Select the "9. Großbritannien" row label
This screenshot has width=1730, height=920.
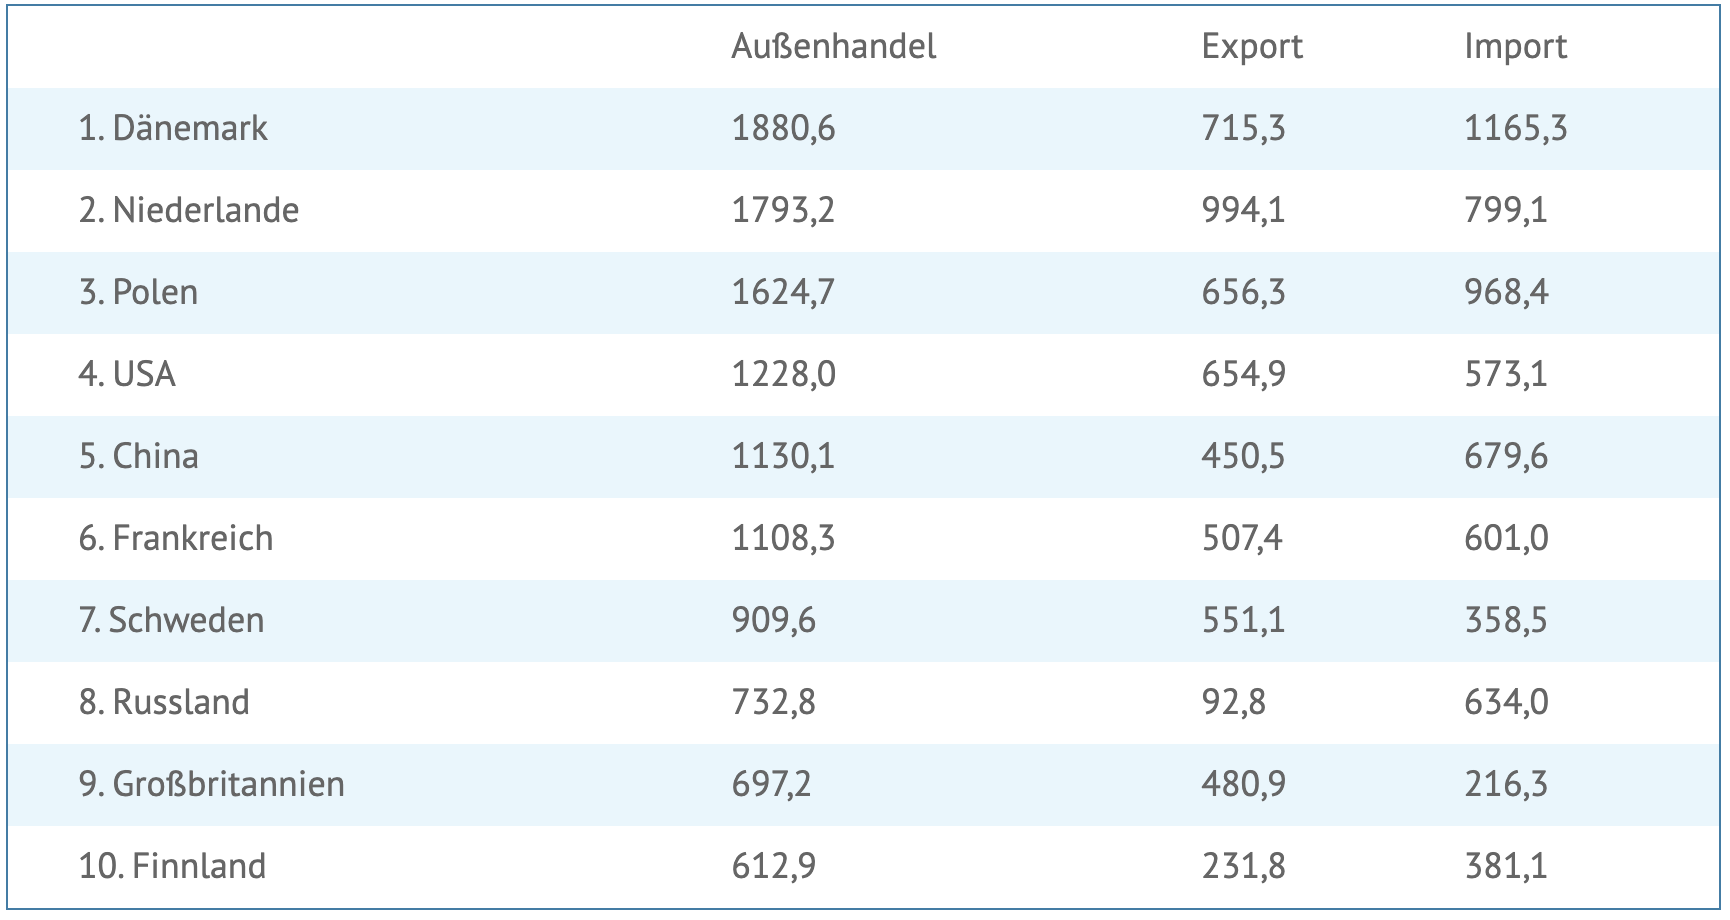coord(211,784)
